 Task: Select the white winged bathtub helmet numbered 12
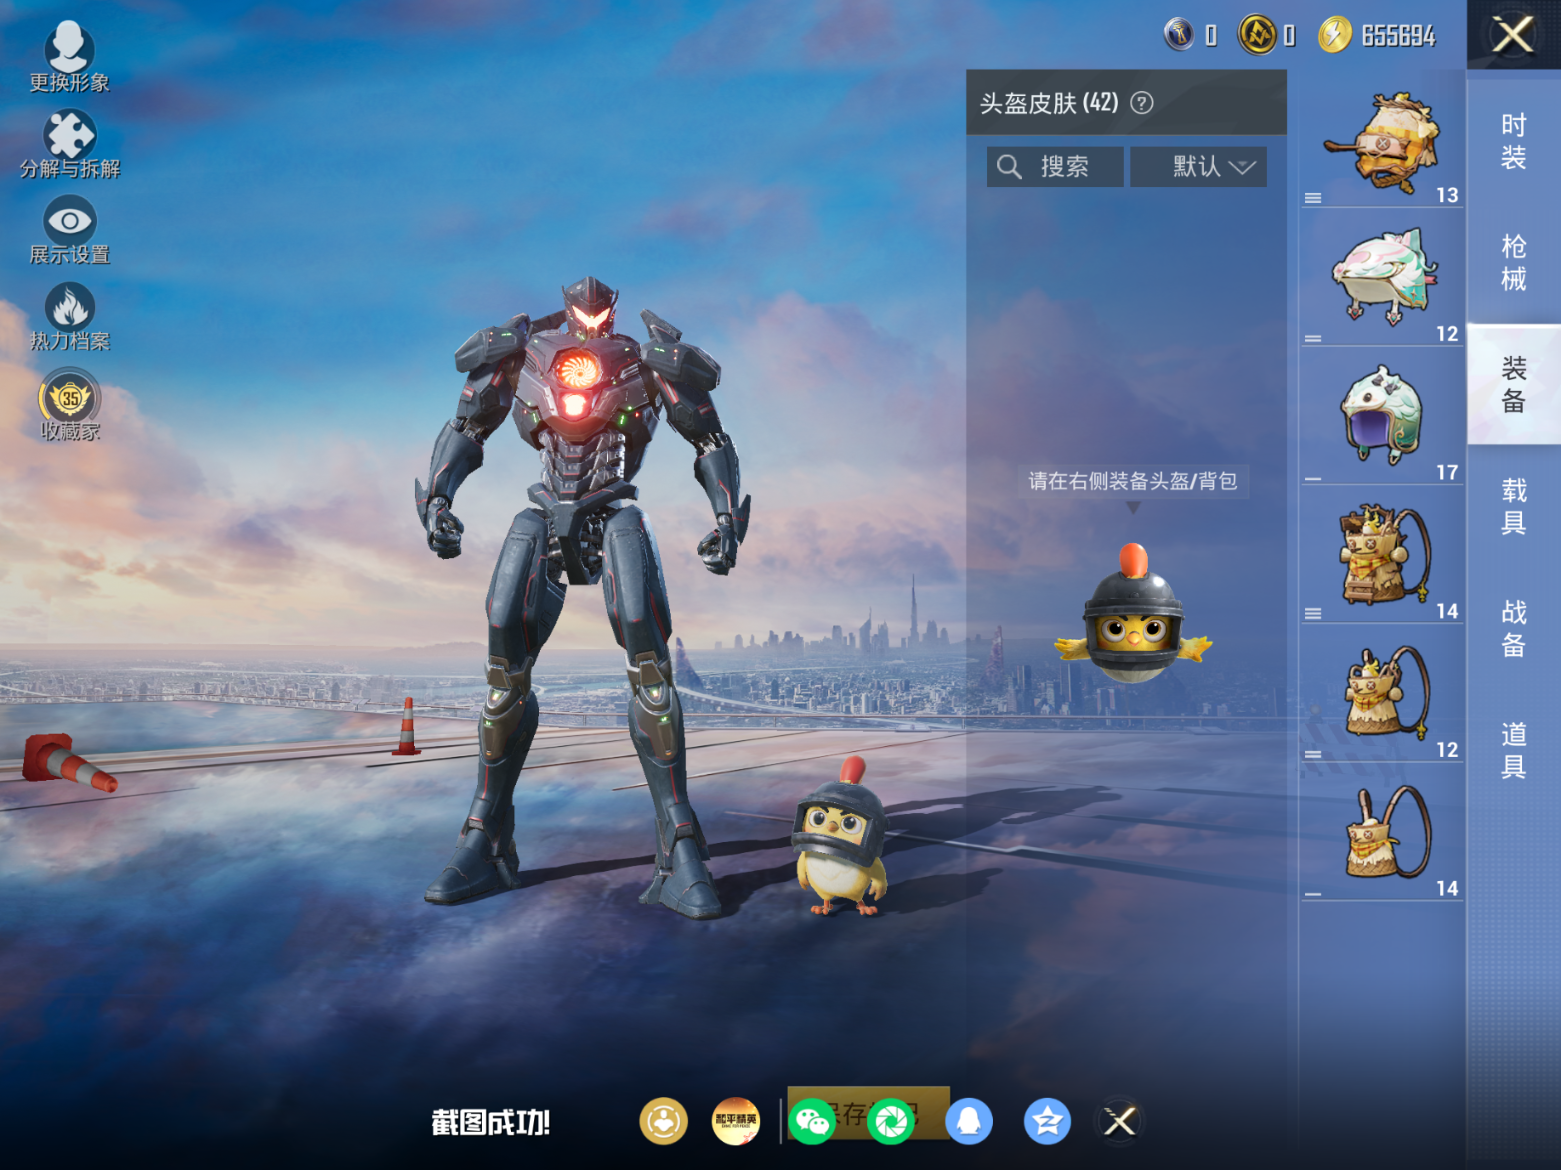[x=1382, y=280]
